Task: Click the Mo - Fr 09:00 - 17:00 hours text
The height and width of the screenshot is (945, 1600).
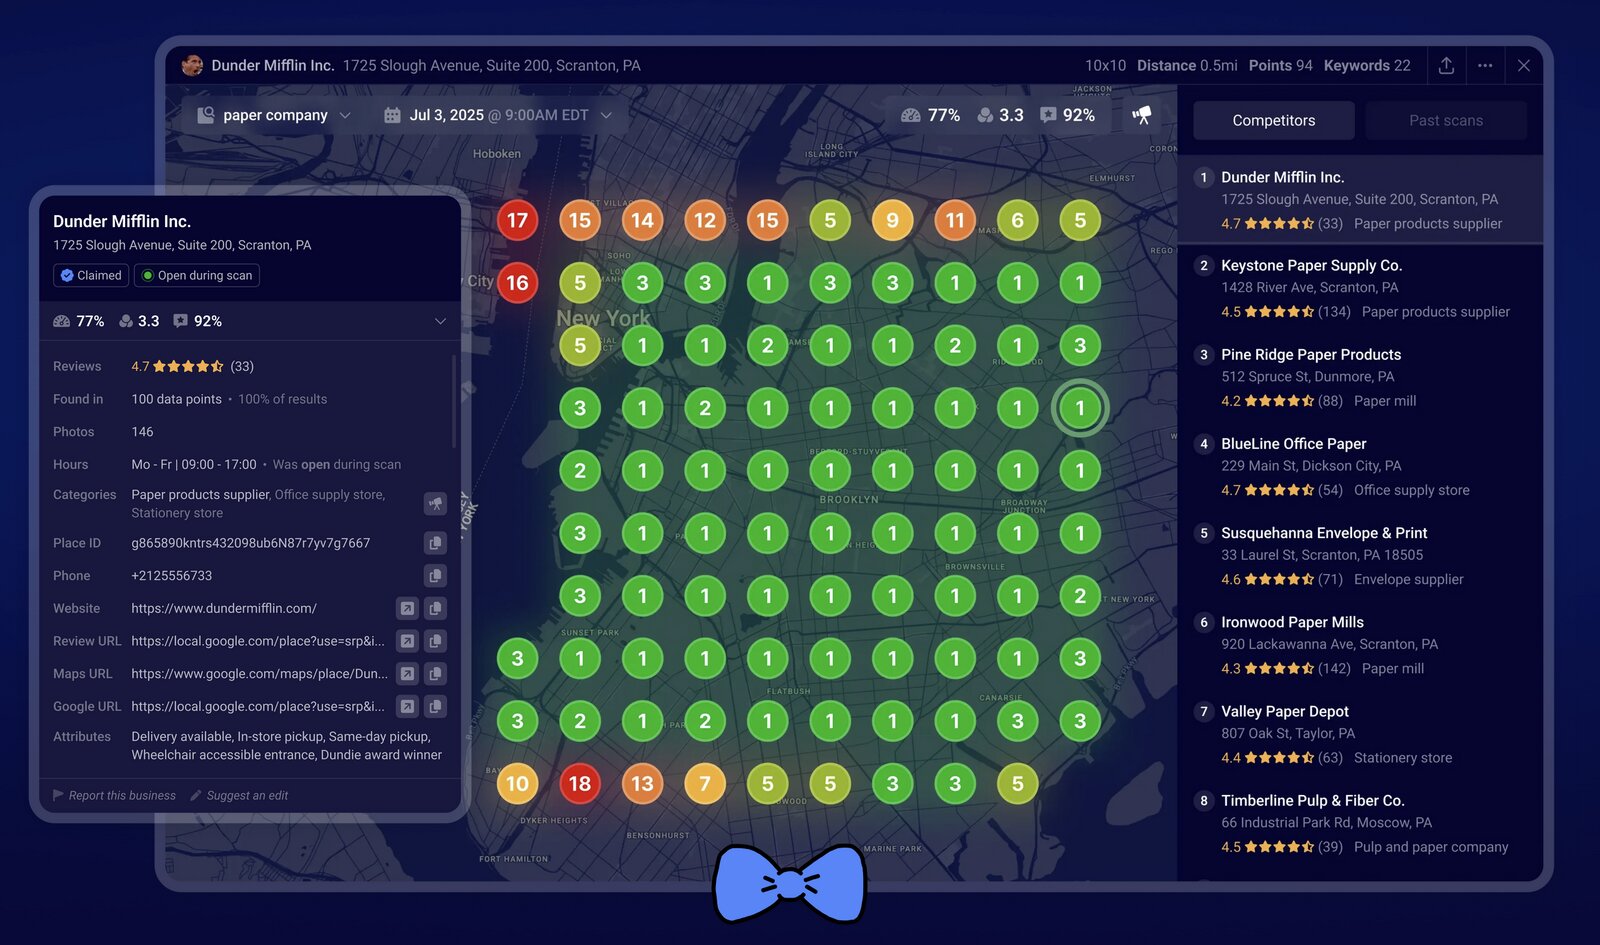Action: coord(193,464)
